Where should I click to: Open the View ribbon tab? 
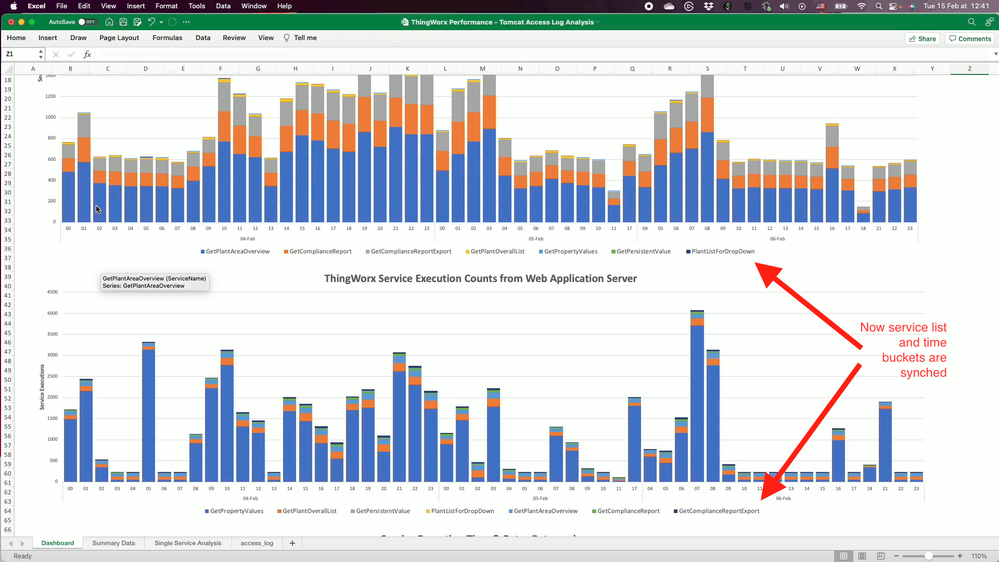tap(266, 38)
